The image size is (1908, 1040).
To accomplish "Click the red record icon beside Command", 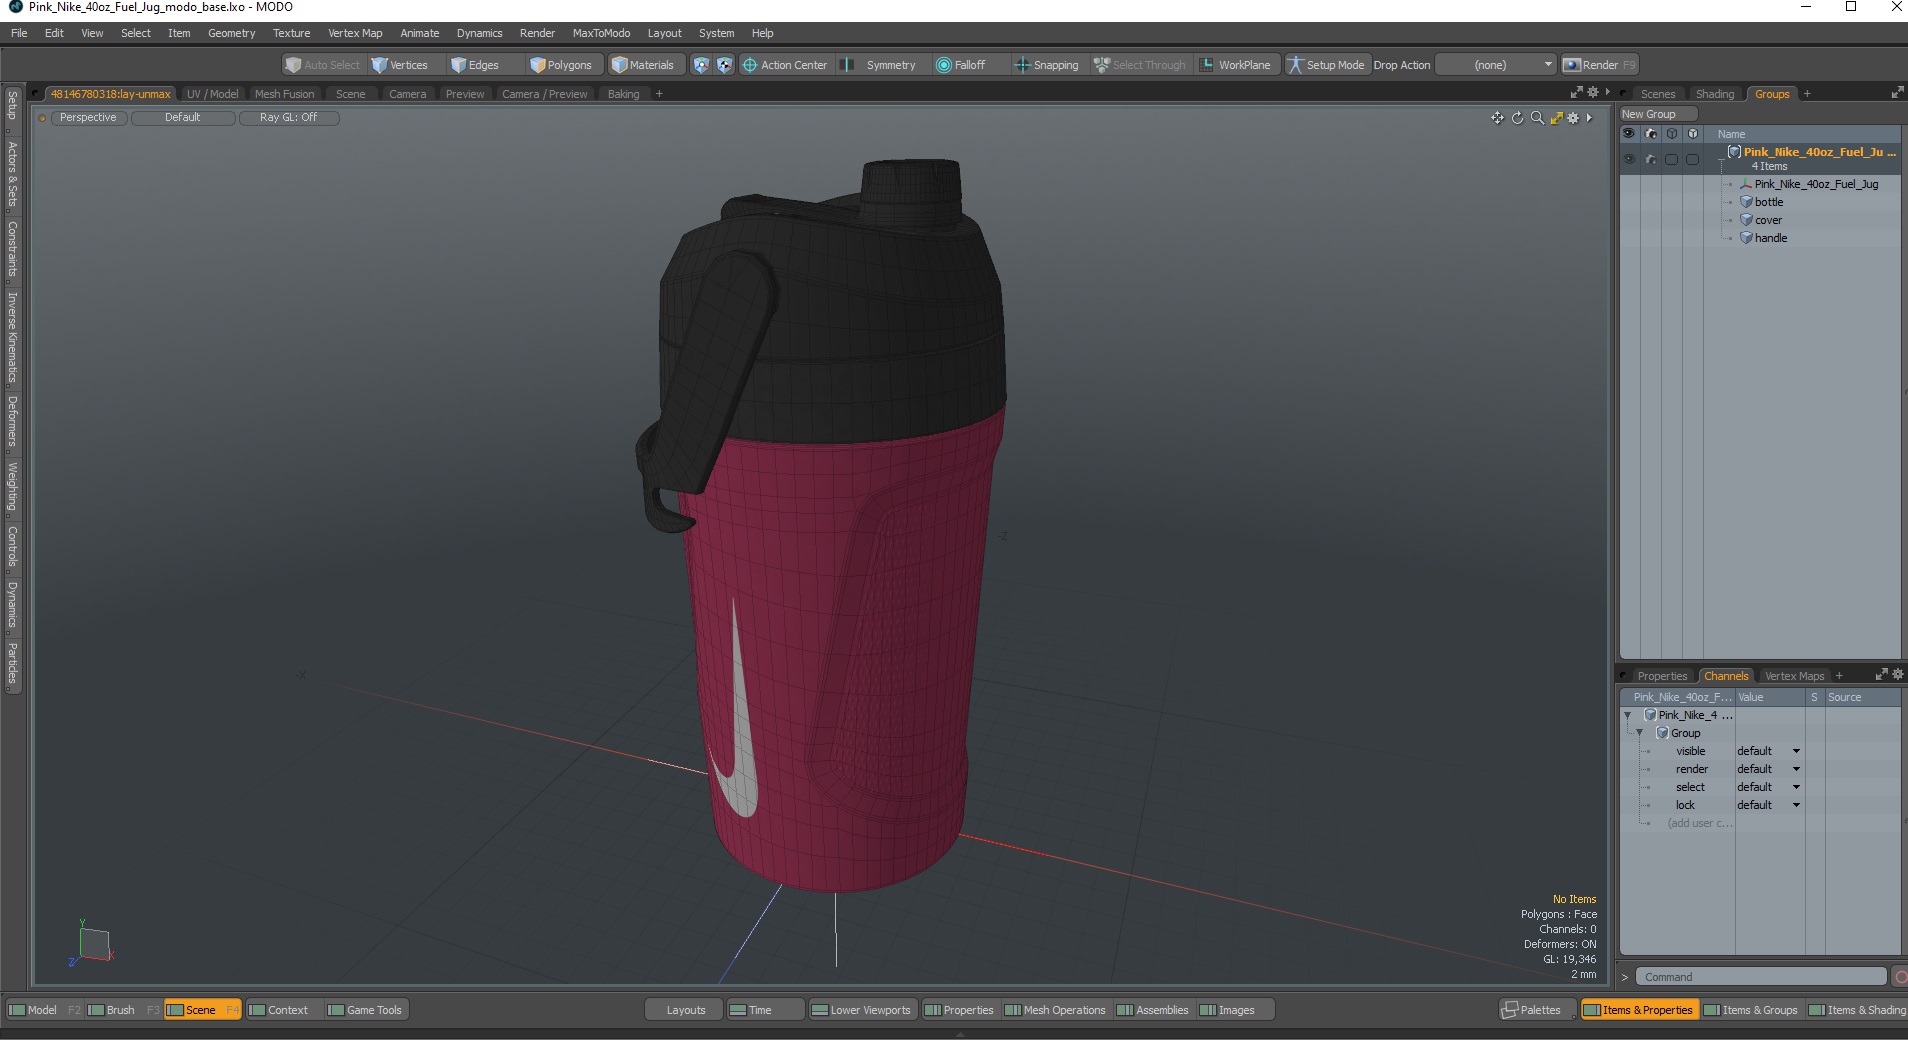I will (1900, 977).
